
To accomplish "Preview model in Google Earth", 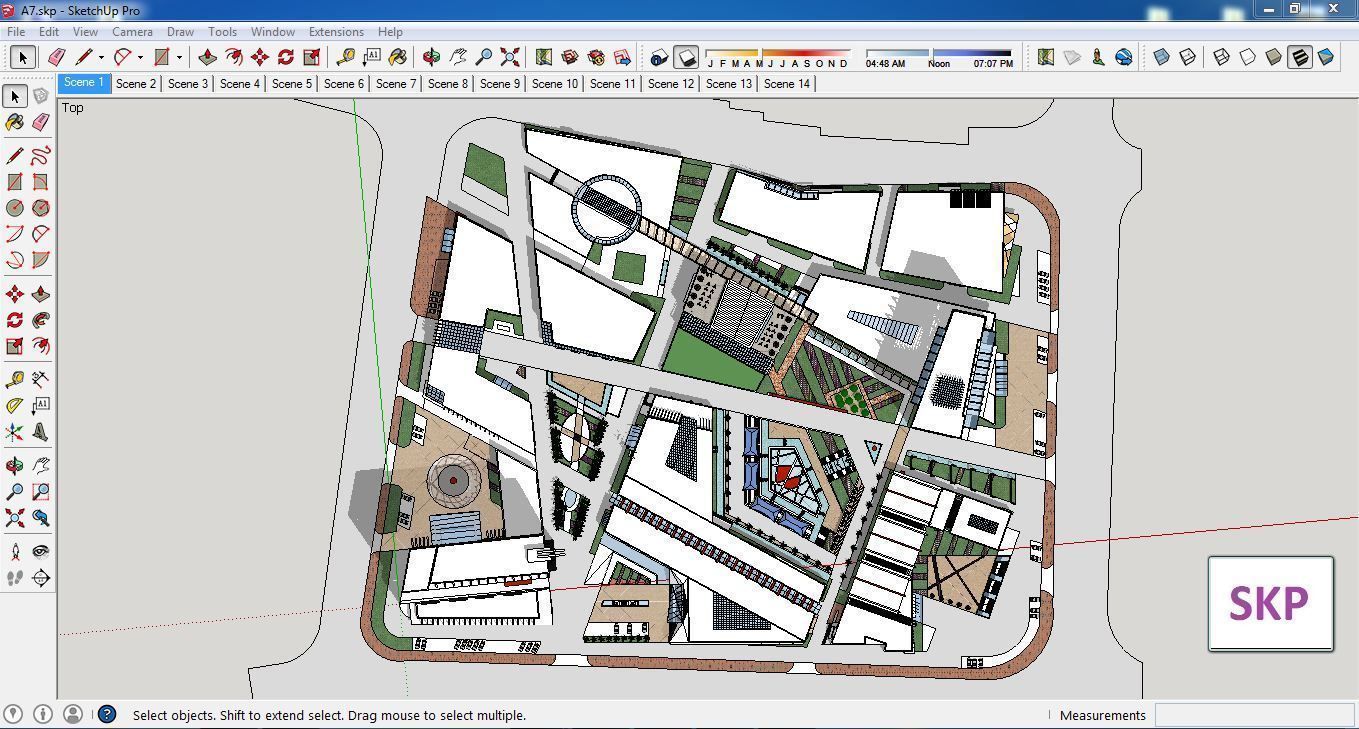I will click(1124, 57).
